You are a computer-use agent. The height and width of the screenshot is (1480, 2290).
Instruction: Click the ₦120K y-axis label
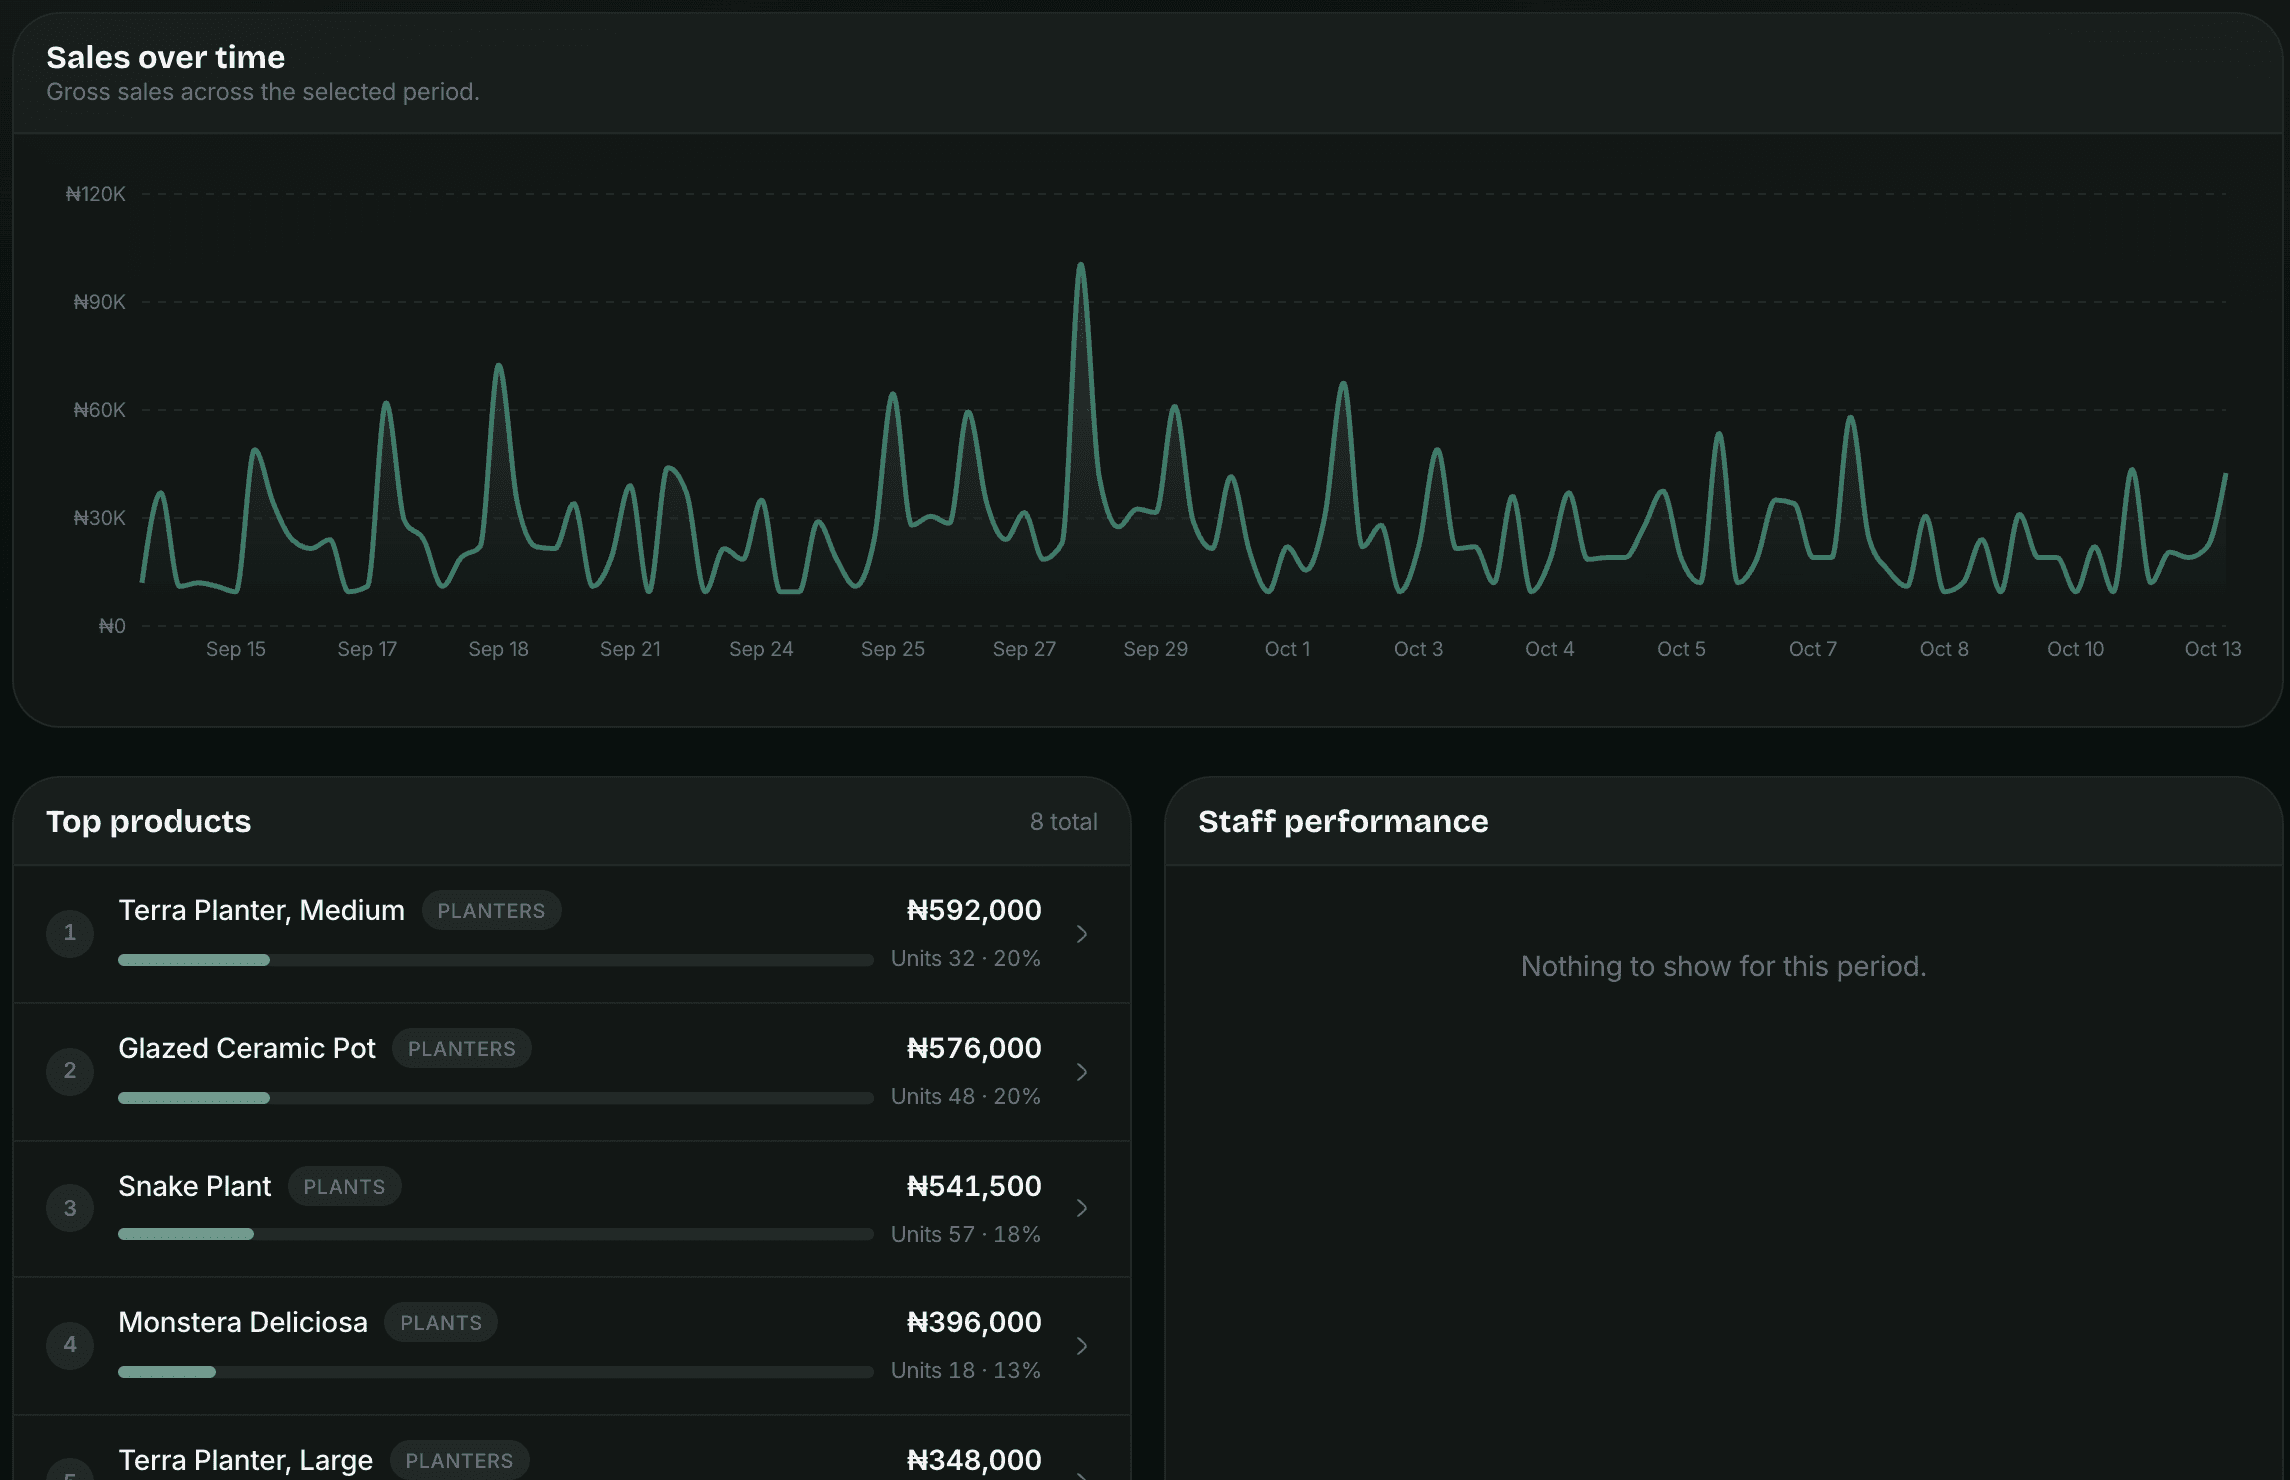tap(96, 194)
